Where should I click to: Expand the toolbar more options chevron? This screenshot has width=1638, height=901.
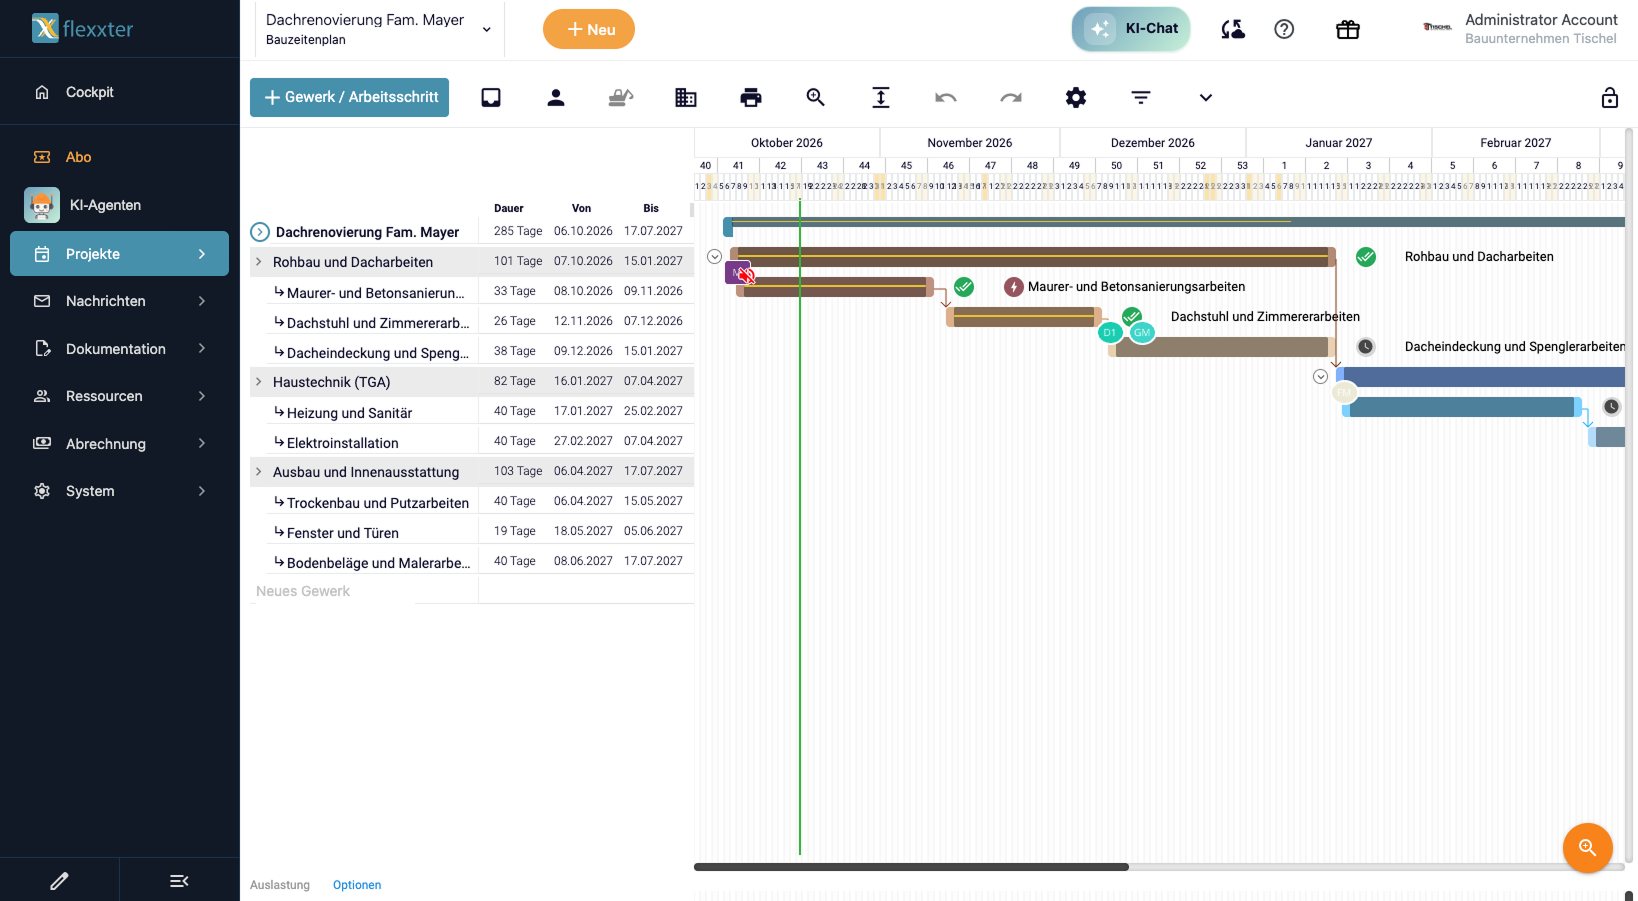click(x=1206, y=97)
